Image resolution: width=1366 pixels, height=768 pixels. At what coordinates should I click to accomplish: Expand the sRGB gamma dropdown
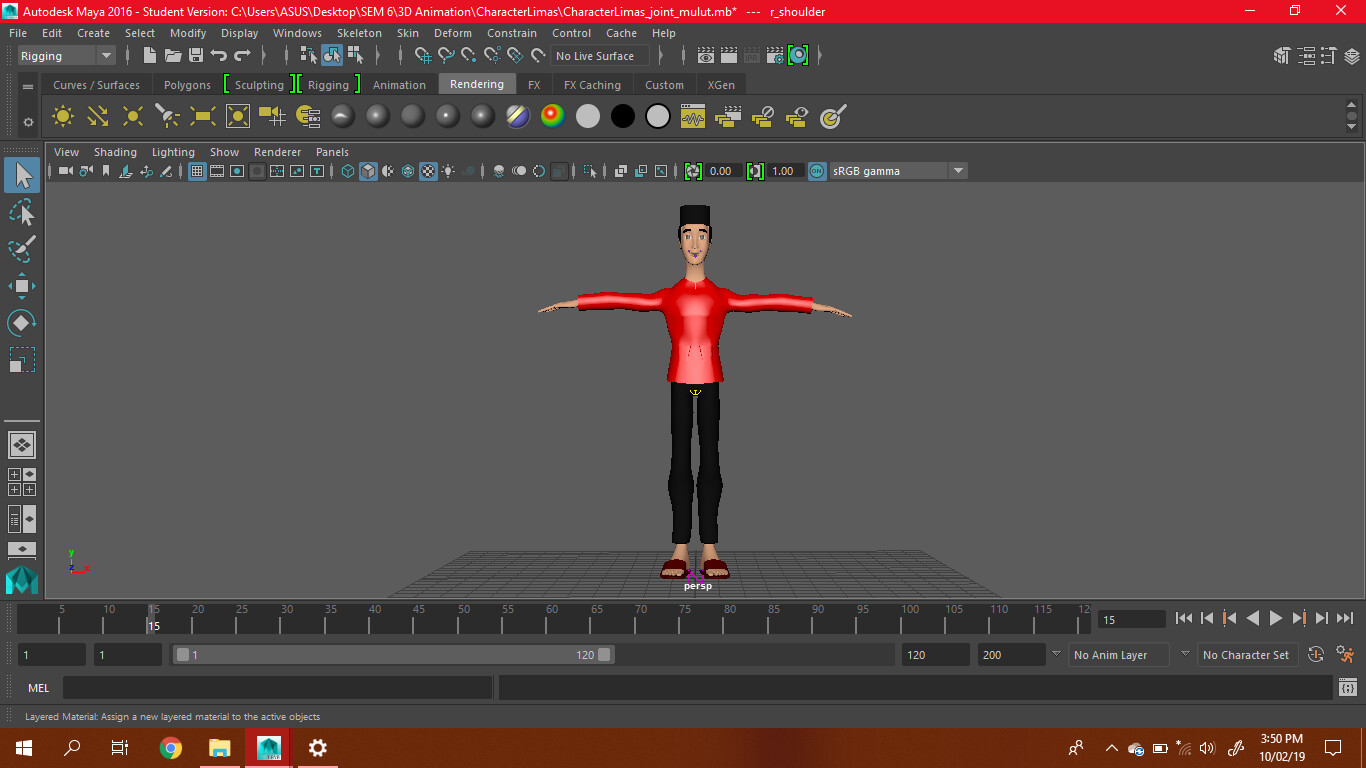tap(958, 171)
